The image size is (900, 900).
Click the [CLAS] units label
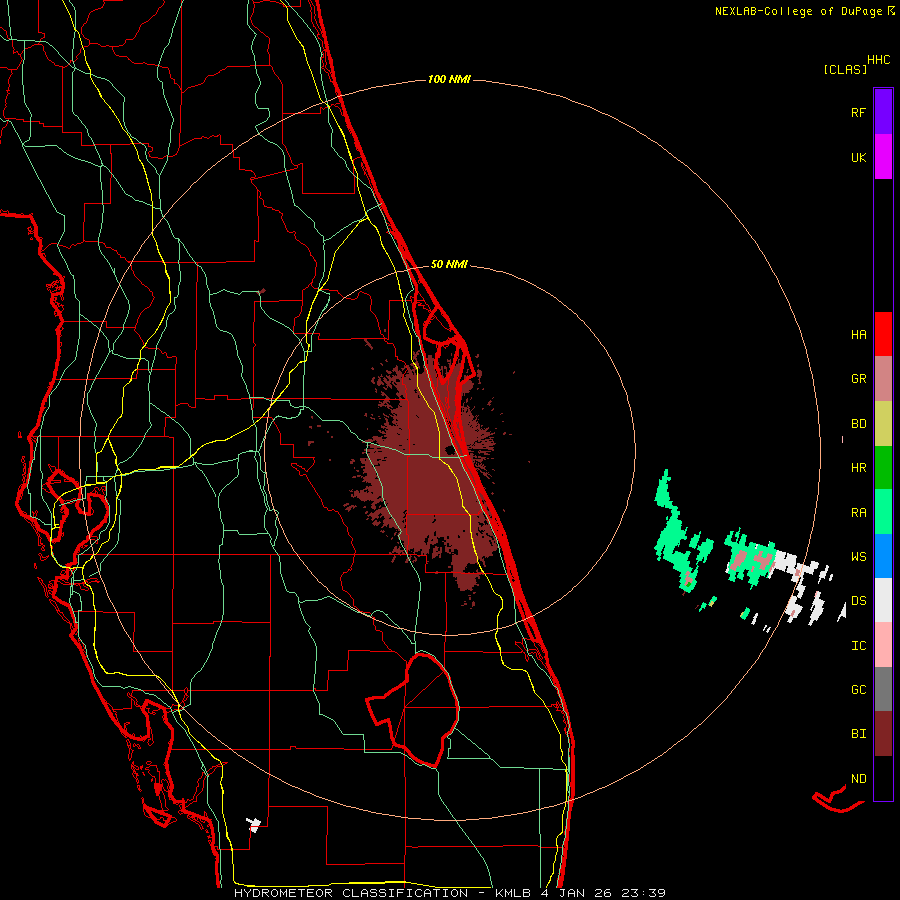[x=845, y=70]
